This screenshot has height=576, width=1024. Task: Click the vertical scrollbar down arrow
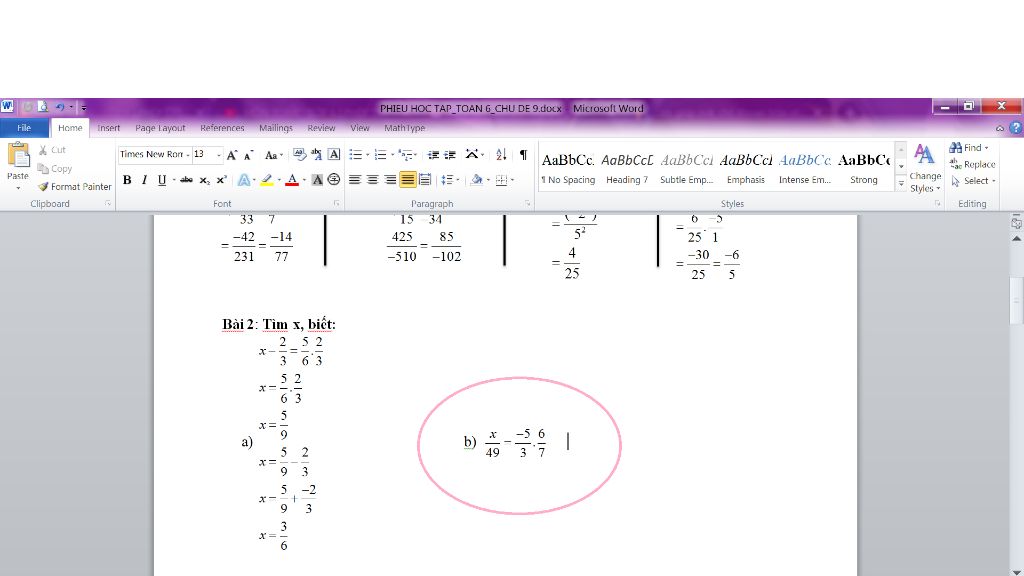coord(1016,571)
